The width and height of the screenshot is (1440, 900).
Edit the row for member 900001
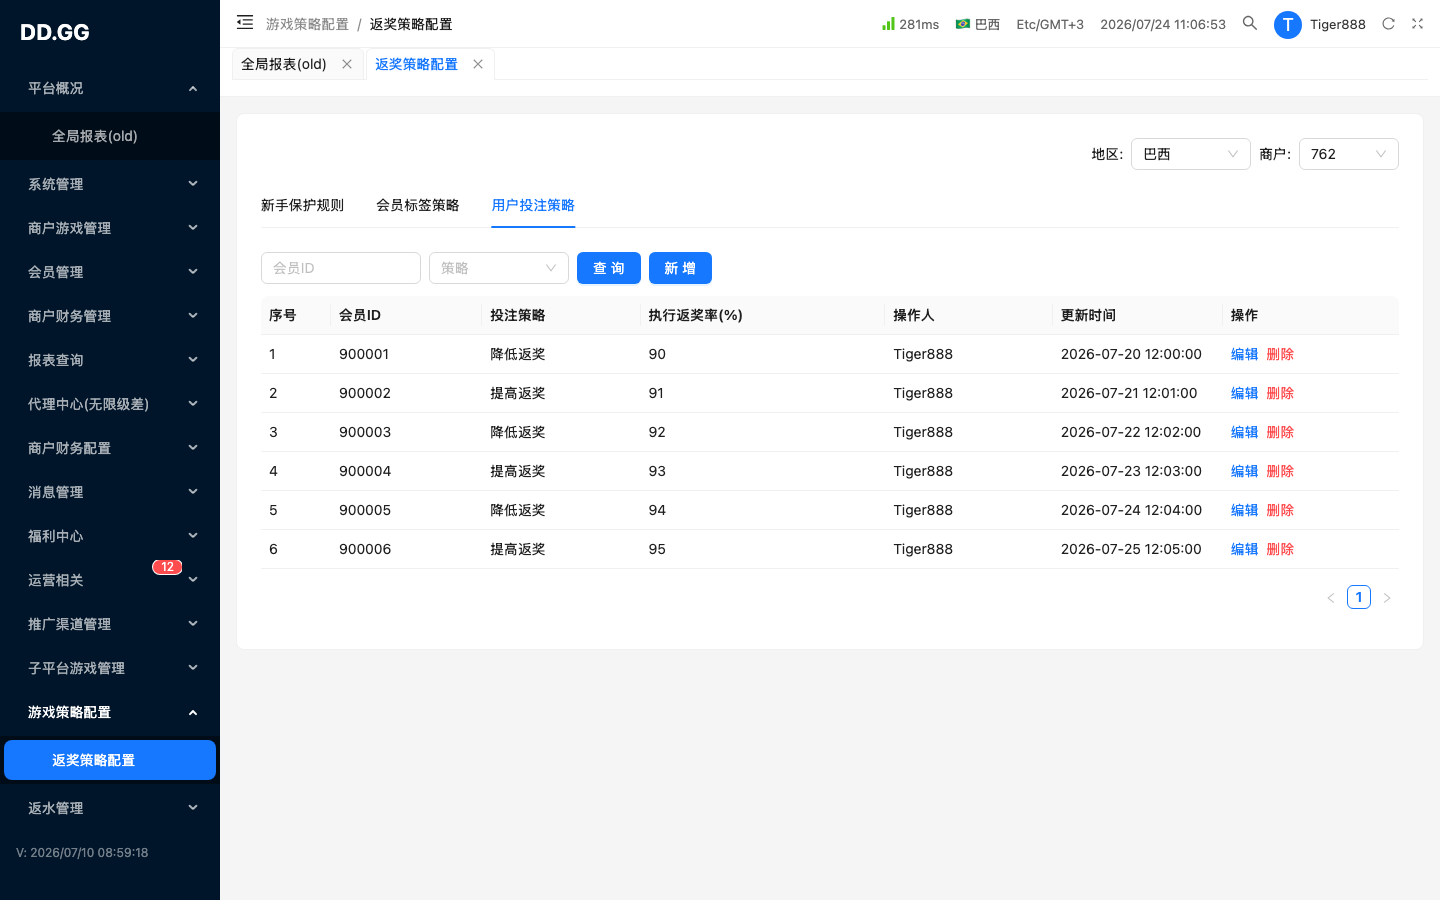[1244, 354]
